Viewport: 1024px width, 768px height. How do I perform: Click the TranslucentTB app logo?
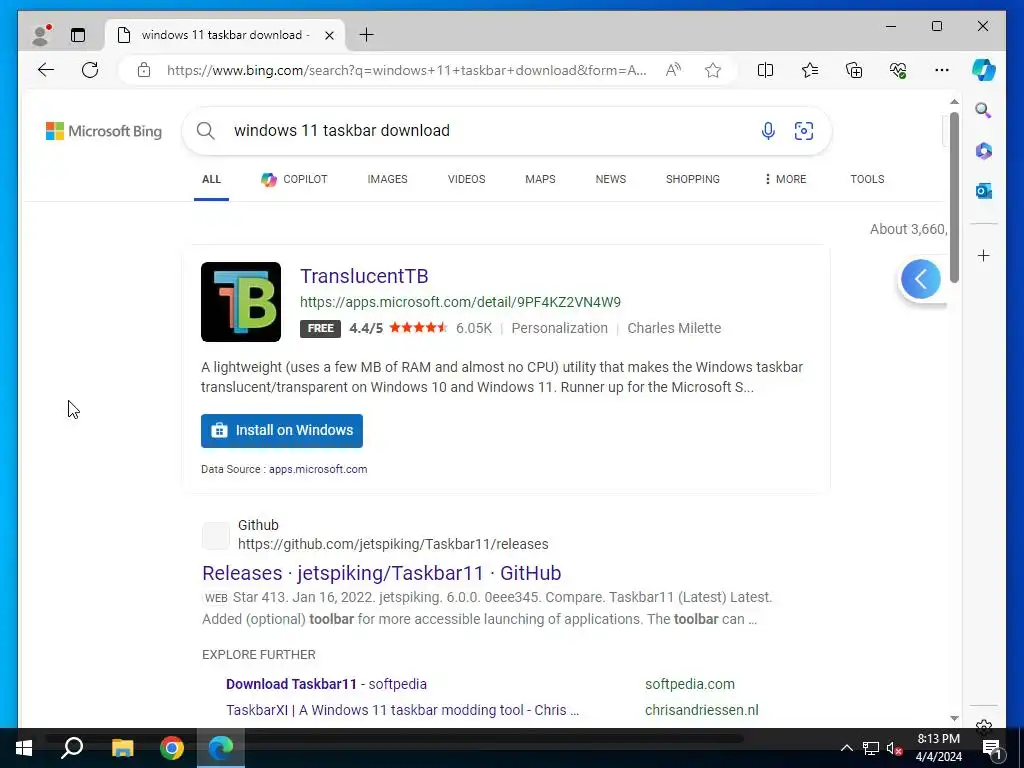coord(241,302)
